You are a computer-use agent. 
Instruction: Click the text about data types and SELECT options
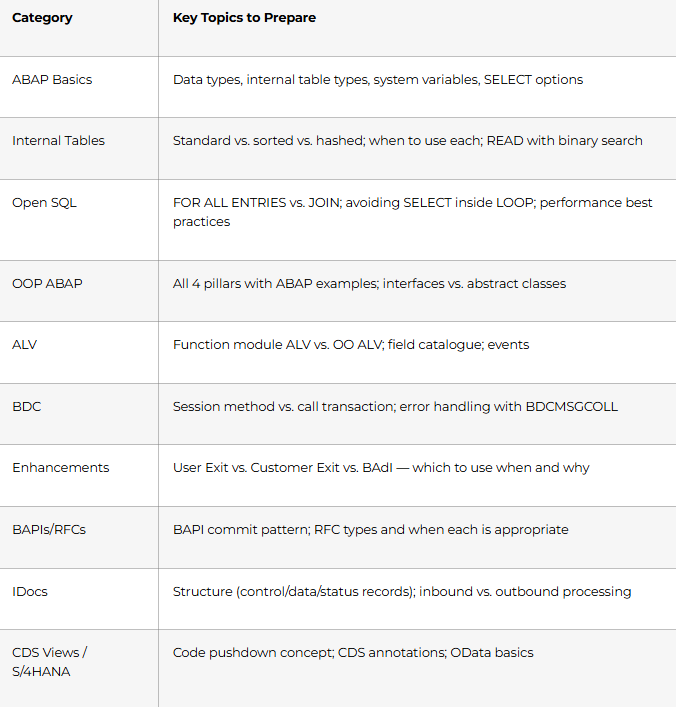coord(378,80)
